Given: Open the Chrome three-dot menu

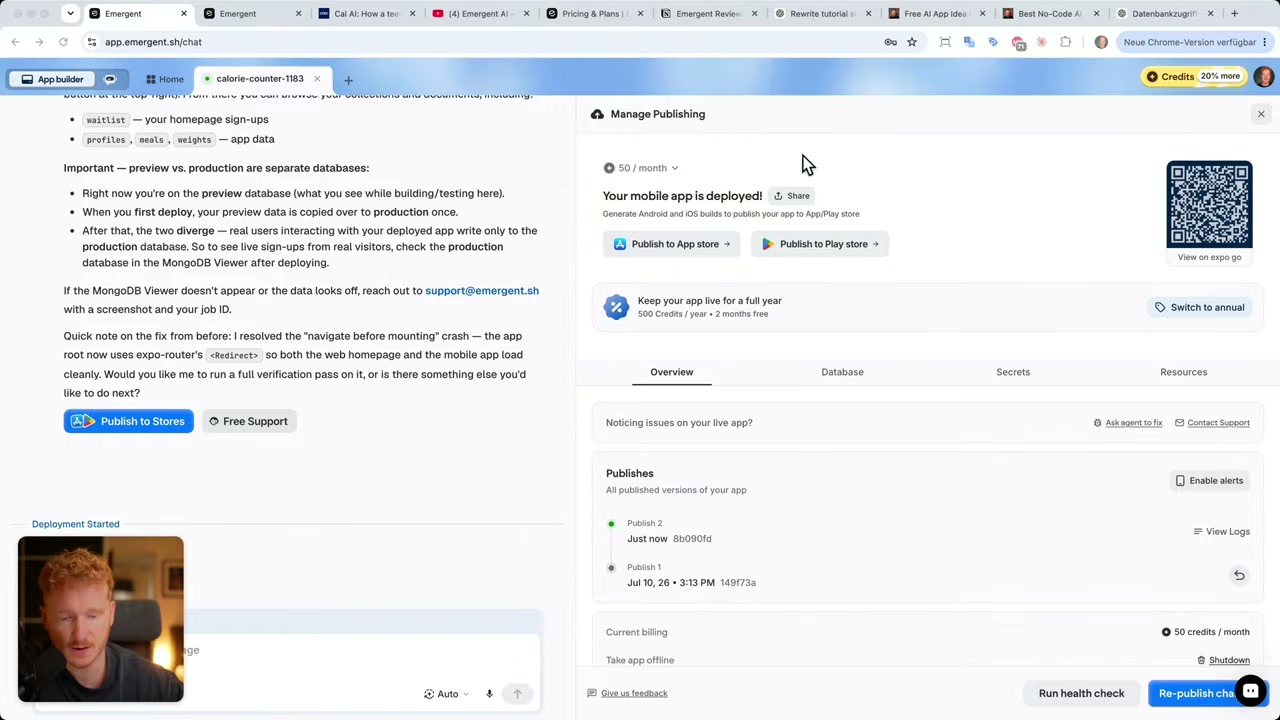Looking at the screenshot, I should (x=1264, y=42).
